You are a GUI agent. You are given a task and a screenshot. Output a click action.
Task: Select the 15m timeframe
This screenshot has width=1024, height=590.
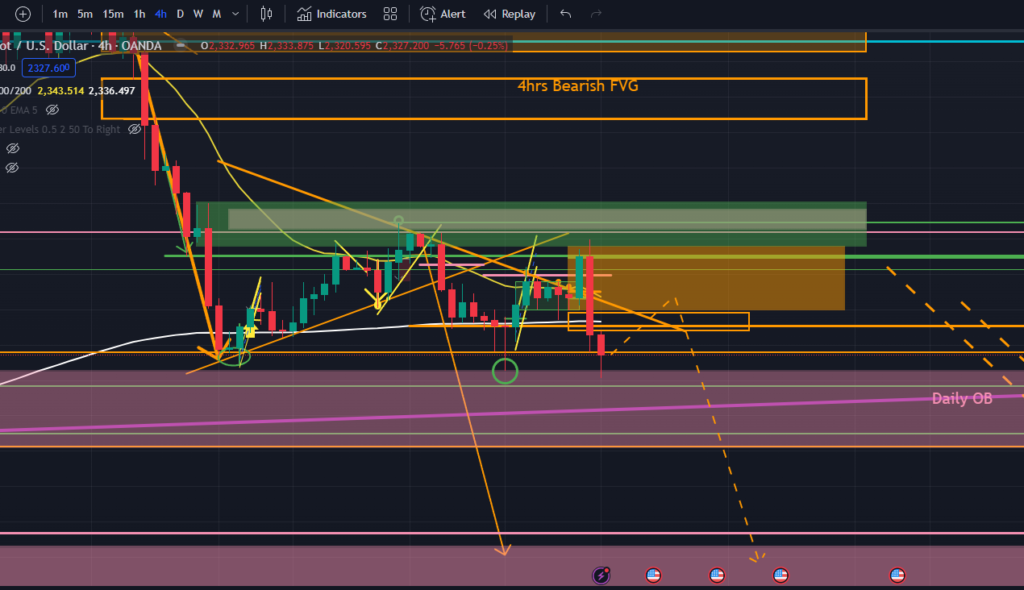[113, 14]
